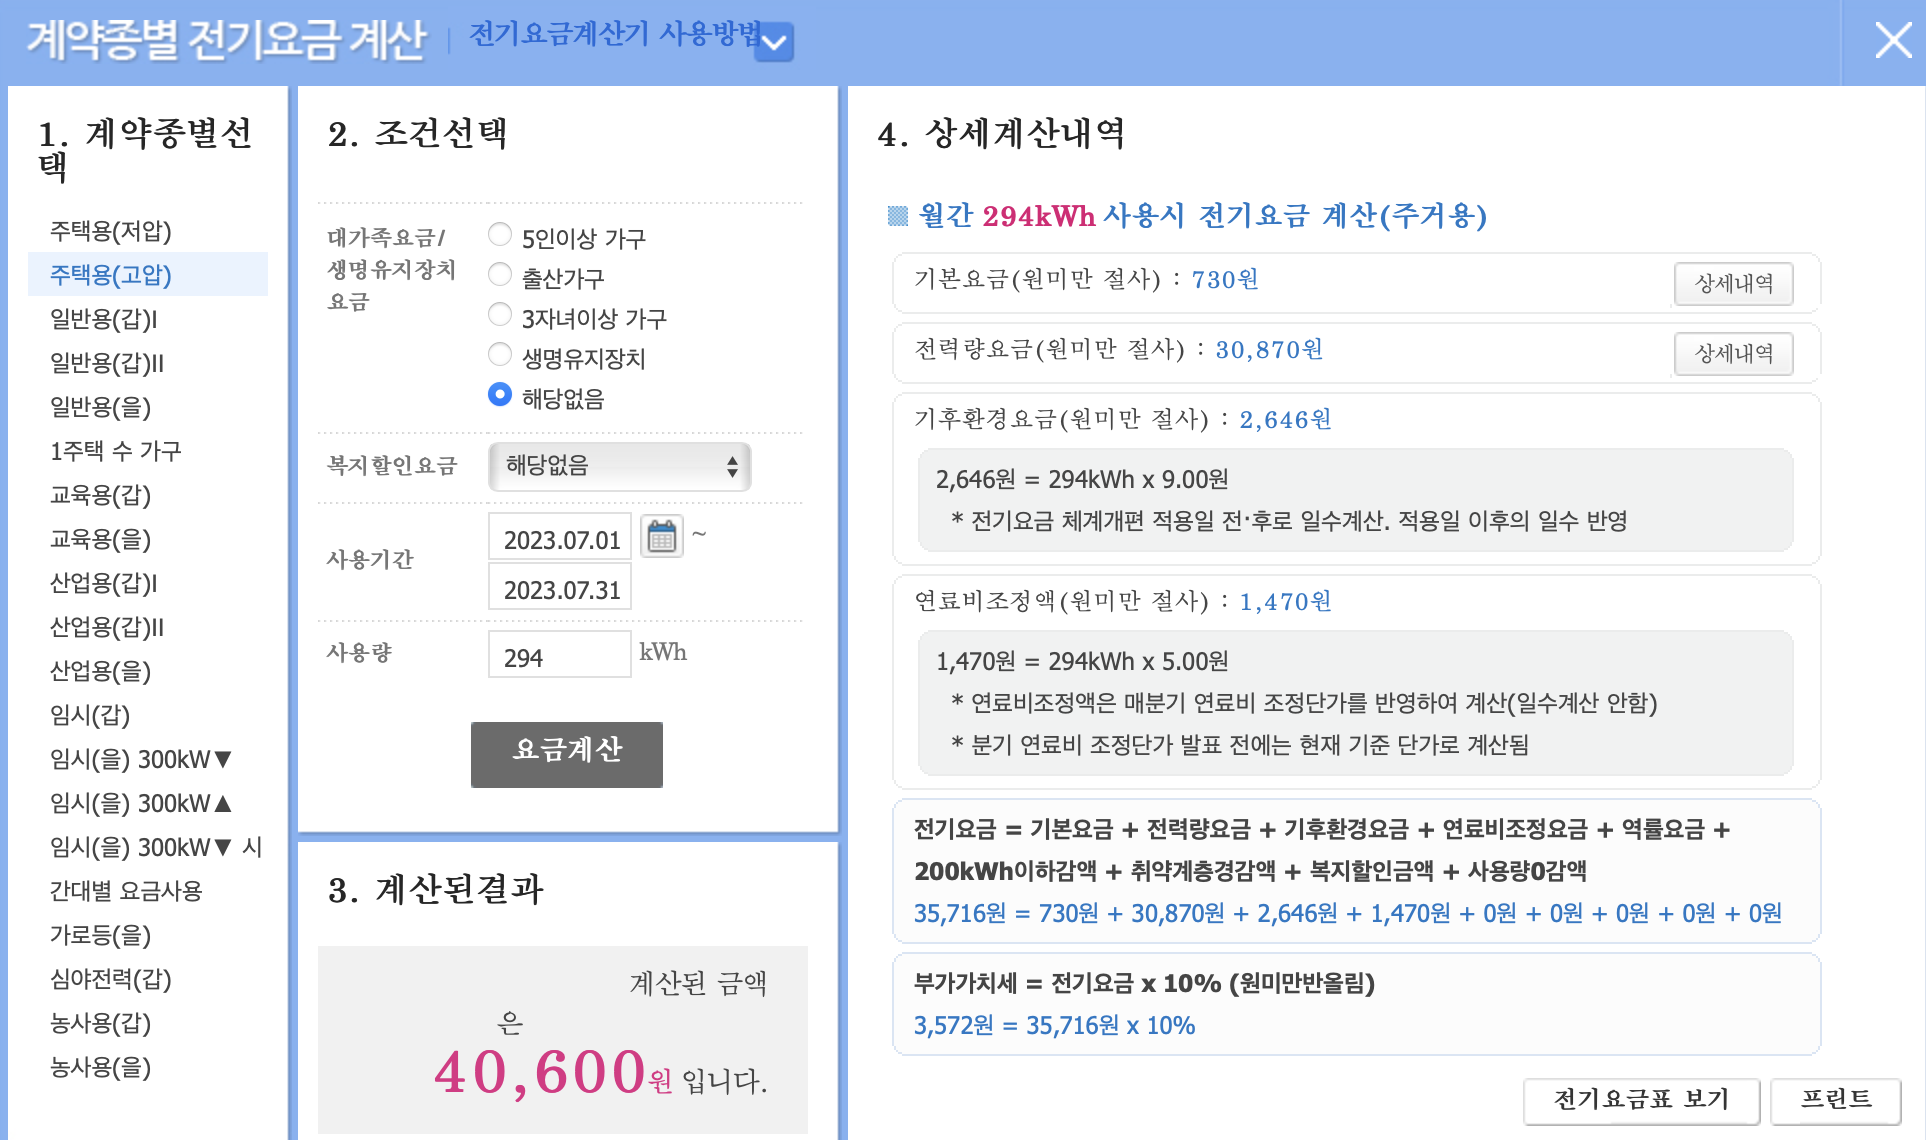The width and height of the screenshot is (1926, 1140).
Task: Click the 프린트 print button
Action: click(x=1835, y=1100)
